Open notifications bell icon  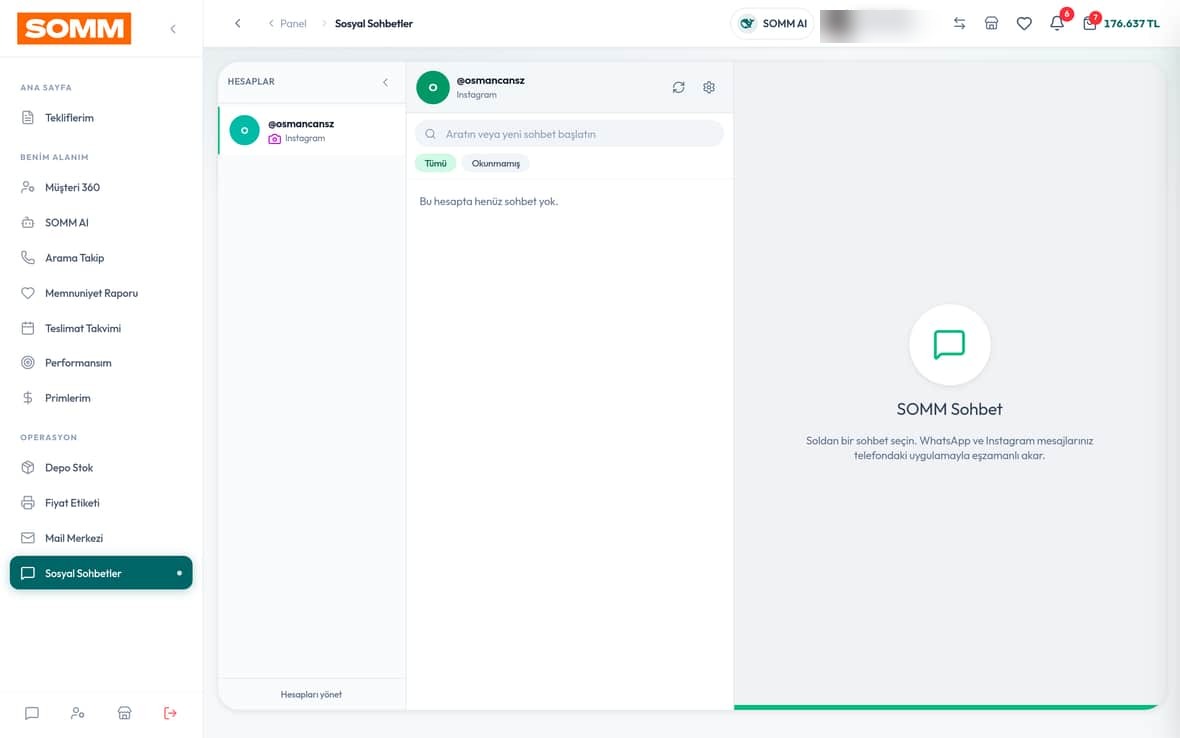pyautogui.click(x=1057, y=23)
